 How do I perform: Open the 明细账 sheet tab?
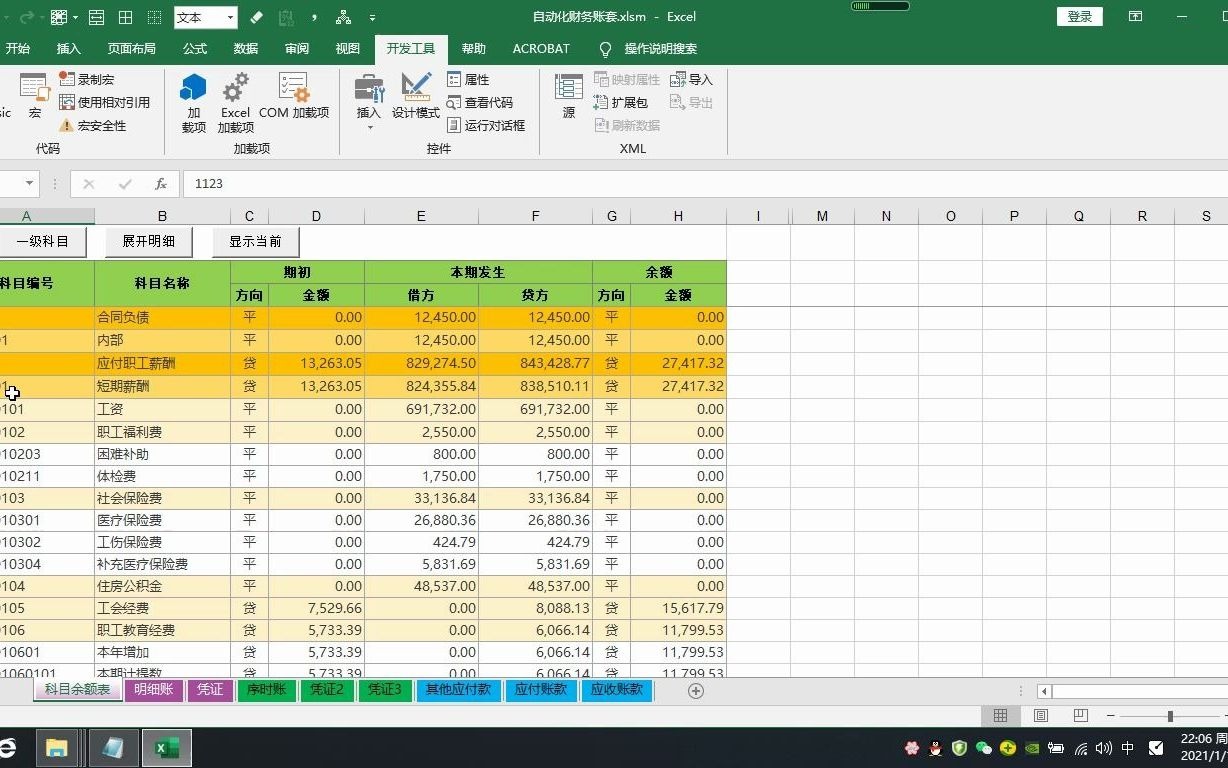coord(152,690)
